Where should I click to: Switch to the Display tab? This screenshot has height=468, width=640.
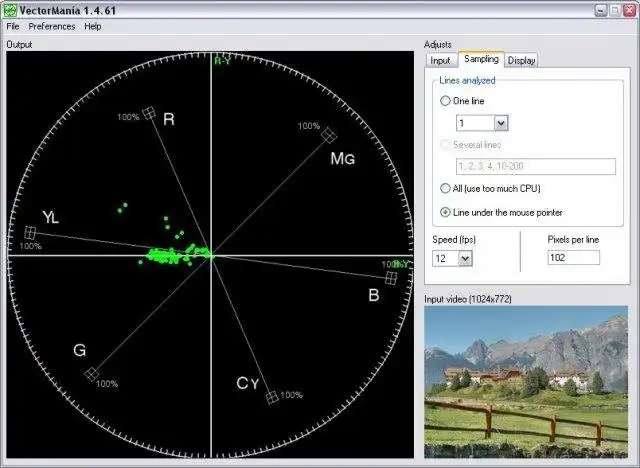521,60
